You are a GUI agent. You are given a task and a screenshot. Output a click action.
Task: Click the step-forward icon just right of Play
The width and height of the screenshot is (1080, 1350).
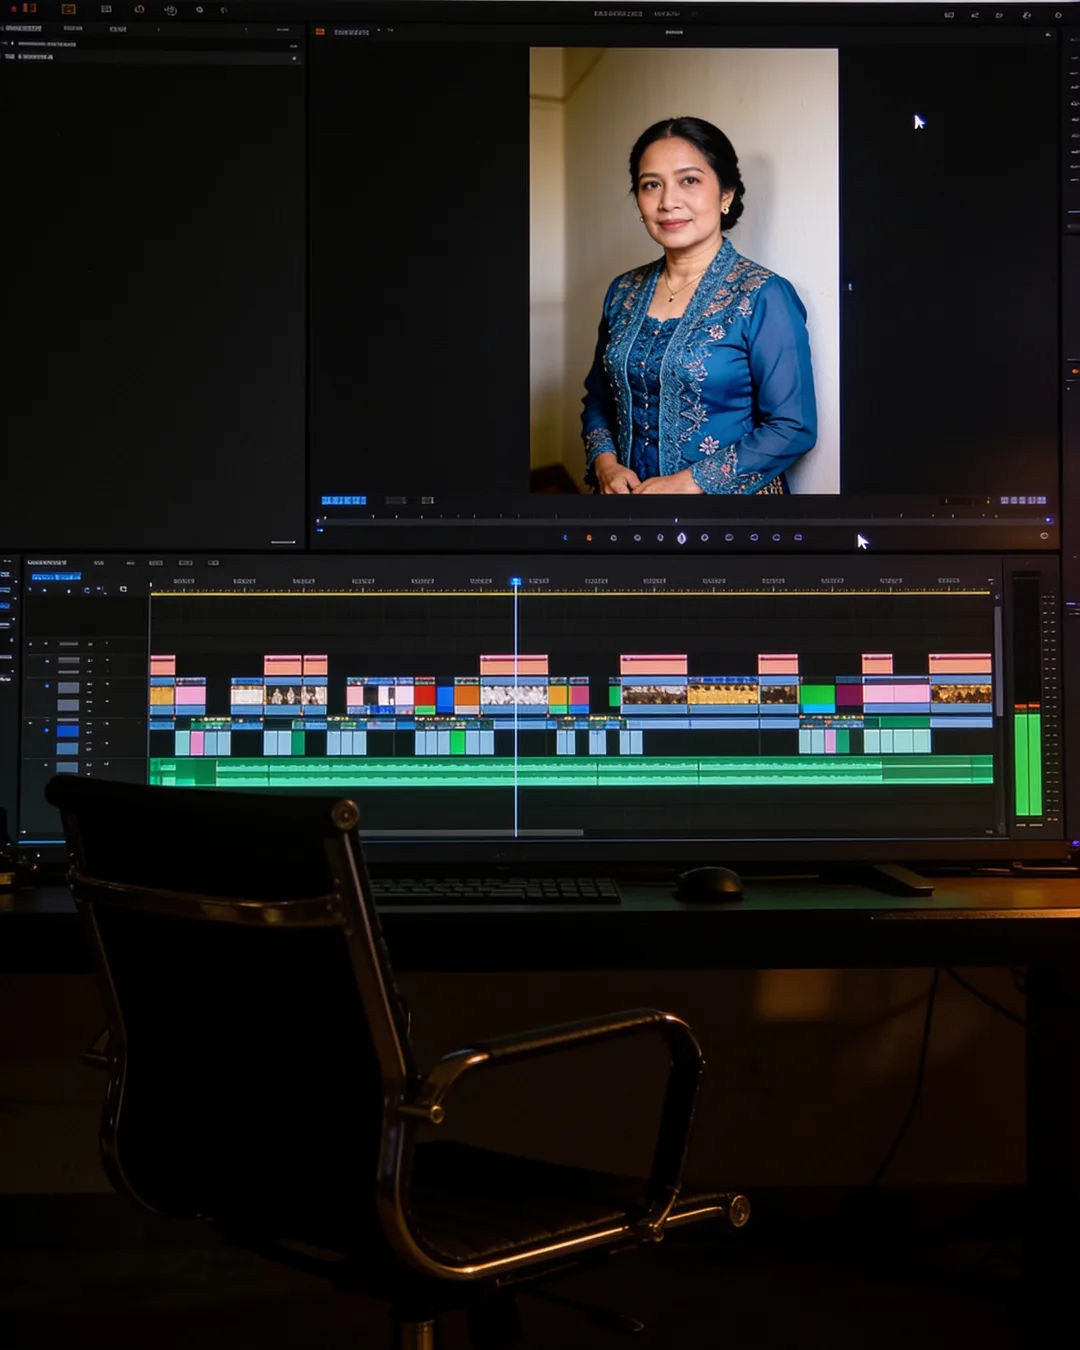(705, 538)
